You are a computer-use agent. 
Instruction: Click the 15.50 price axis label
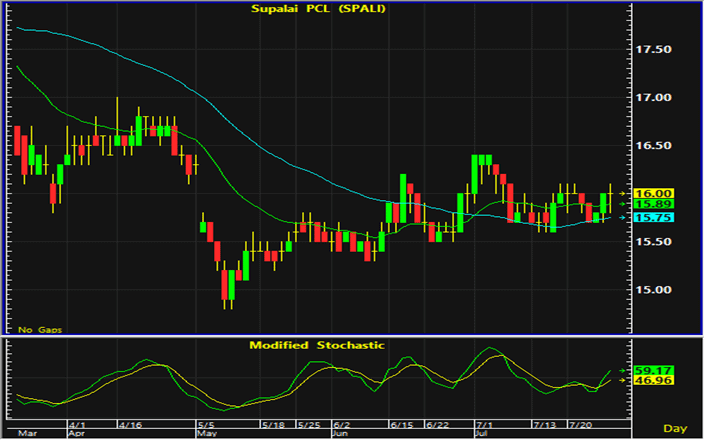pos(653,242)
